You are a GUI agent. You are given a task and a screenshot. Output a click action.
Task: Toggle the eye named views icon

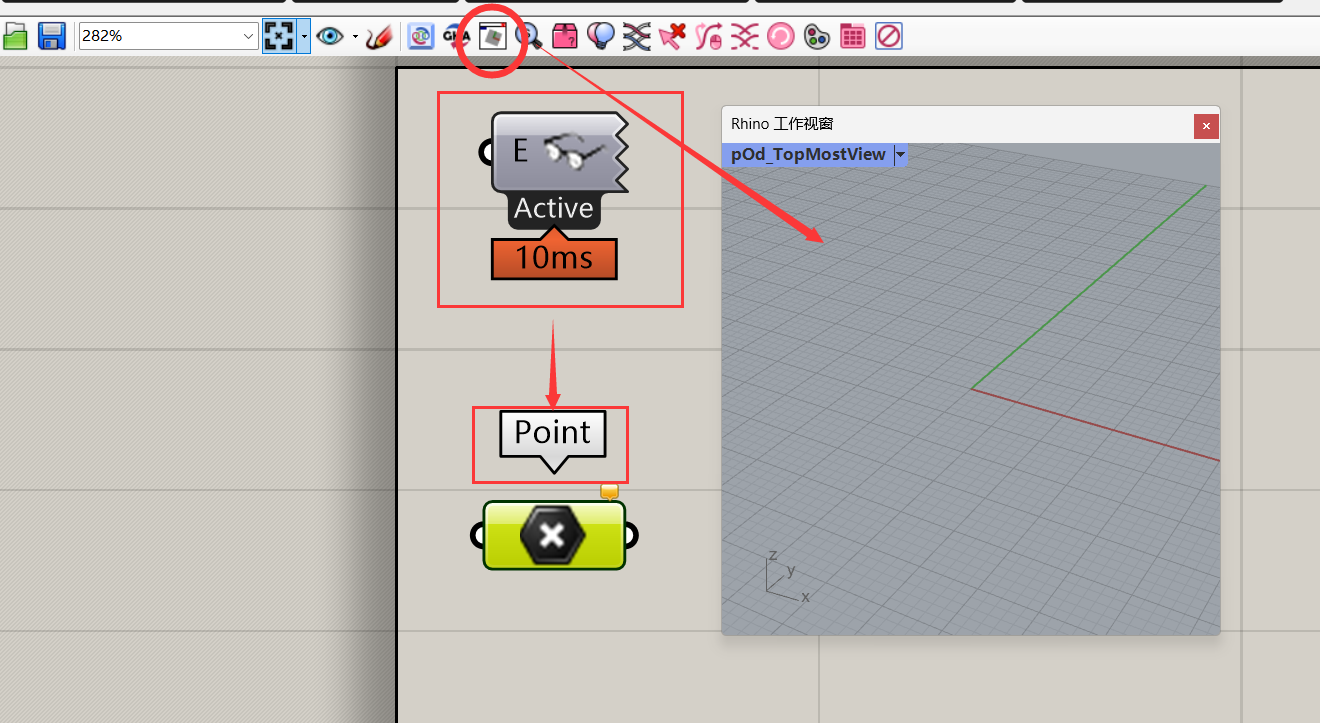(x=331, y=37)
